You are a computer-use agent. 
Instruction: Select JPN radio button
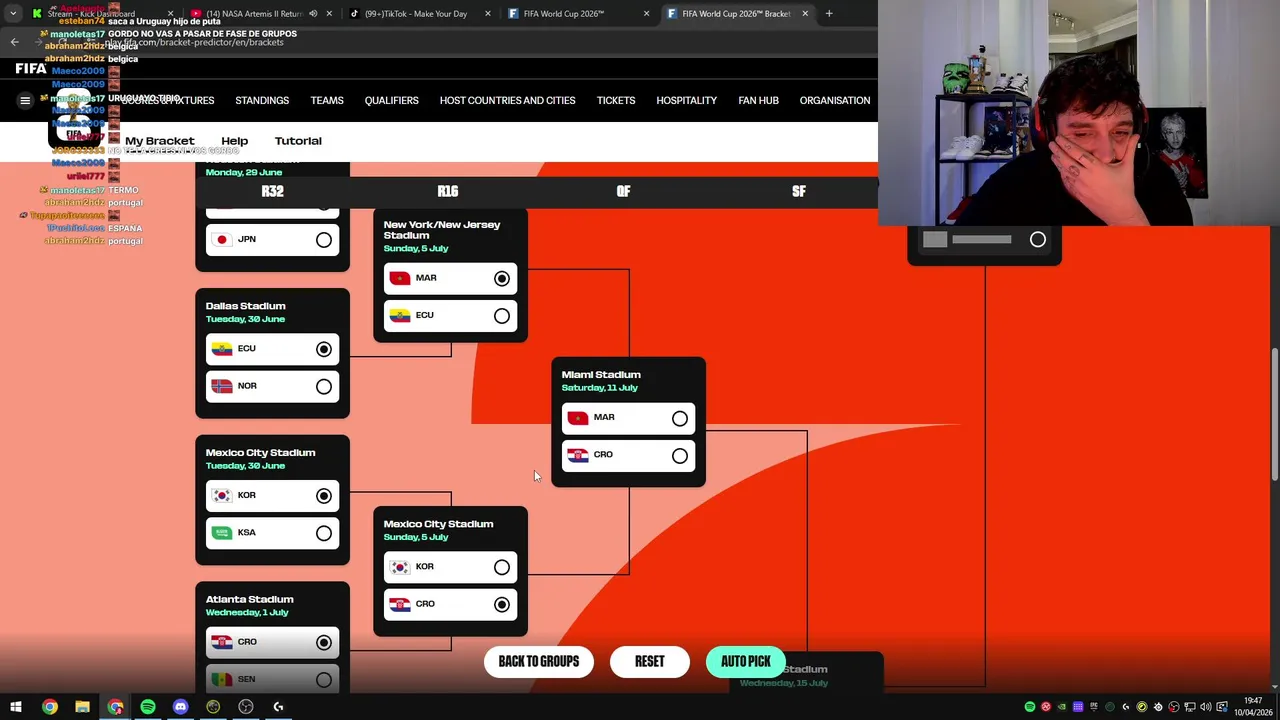coord(324,240)
